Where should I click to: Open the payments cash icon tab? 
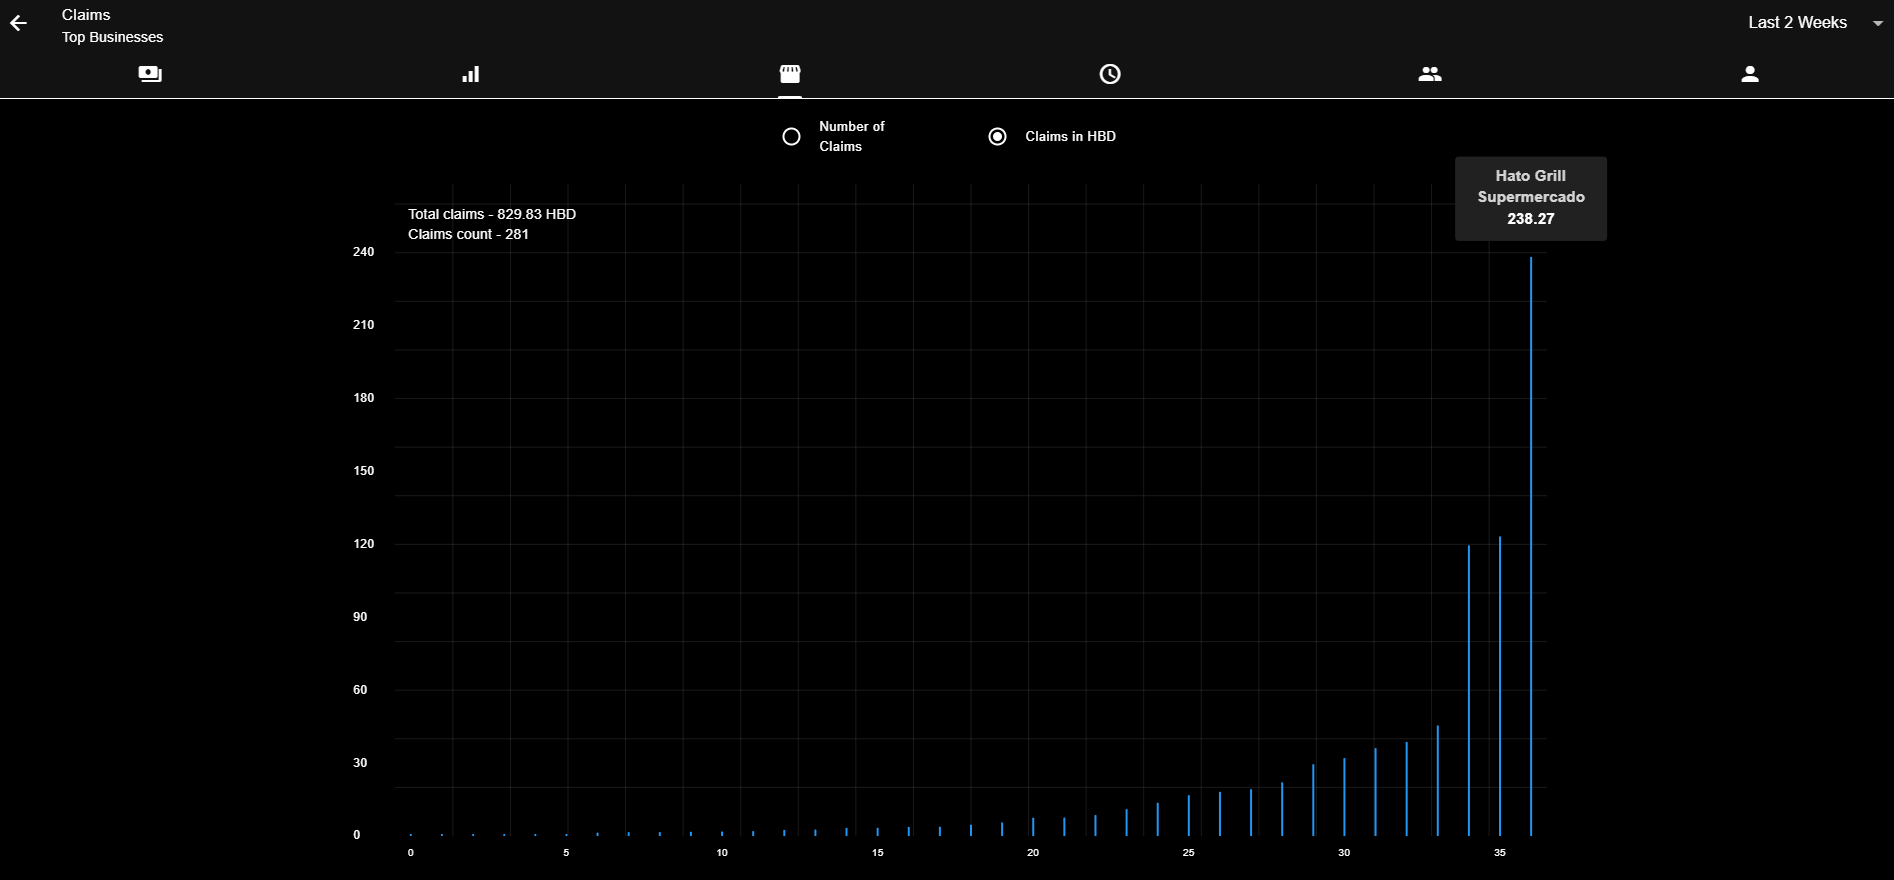click(x=150, y=74)
